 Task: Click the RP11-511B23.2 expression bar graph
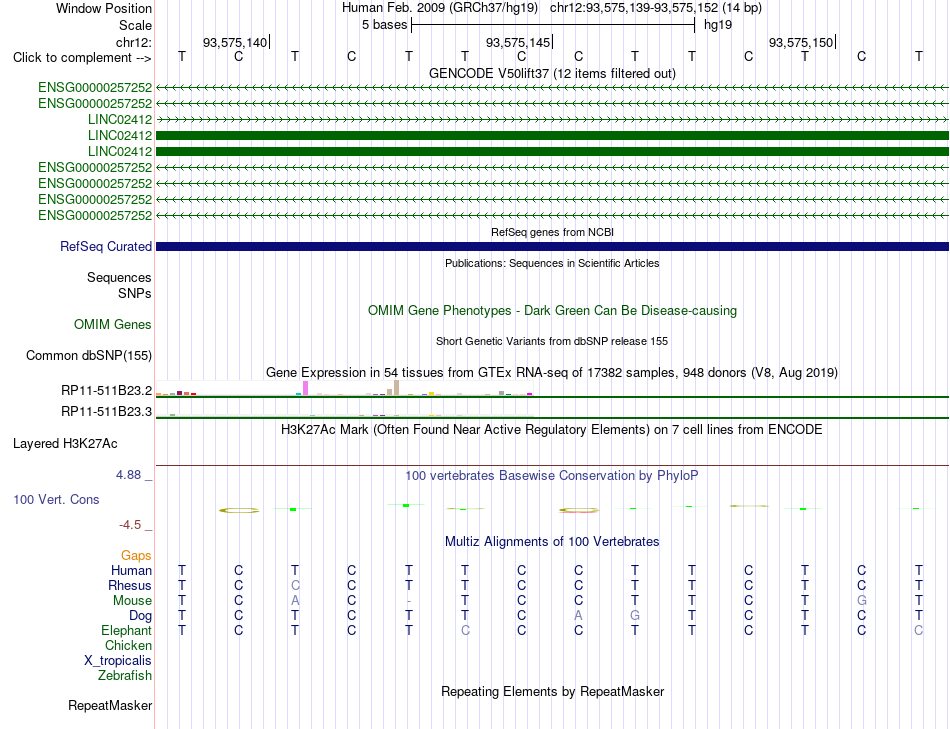coord(344,388)
